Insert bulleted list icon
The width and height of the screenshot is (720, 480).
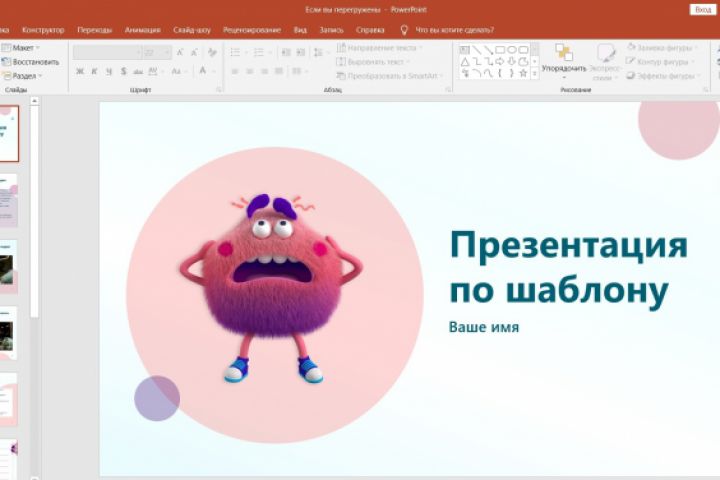tap(235, 52)
